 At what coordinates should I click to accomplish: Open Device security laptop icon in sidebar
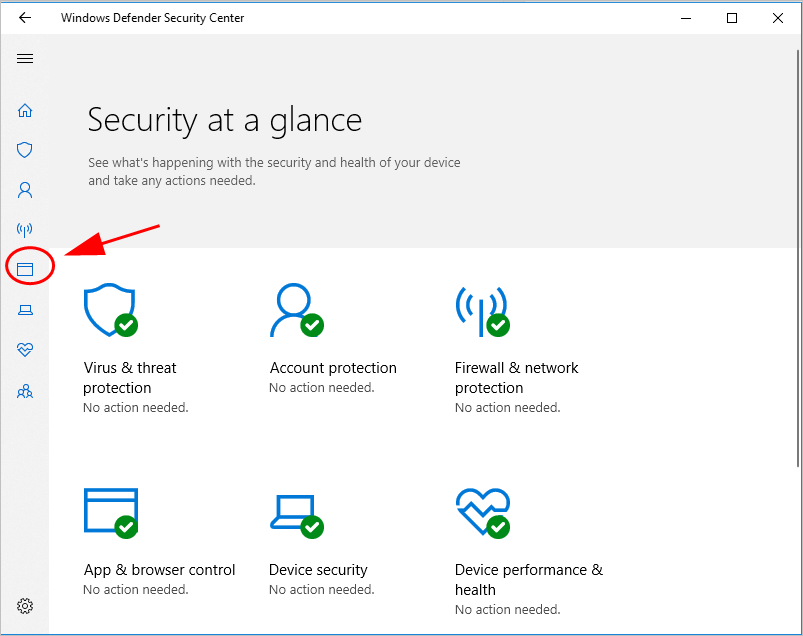(25, 310)
